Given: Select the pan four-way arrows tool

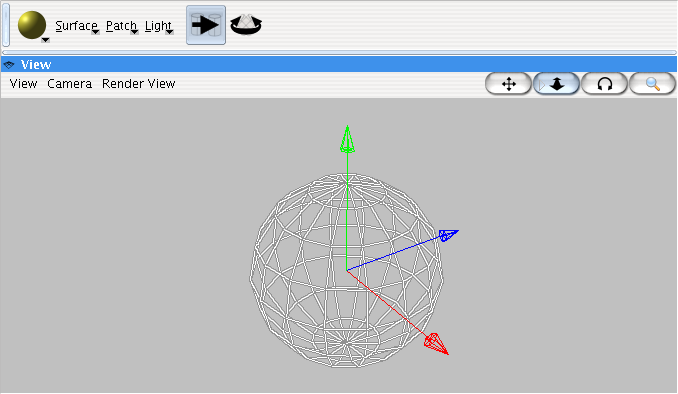Looking at the screenshot, I should click(x=508, y=84).
